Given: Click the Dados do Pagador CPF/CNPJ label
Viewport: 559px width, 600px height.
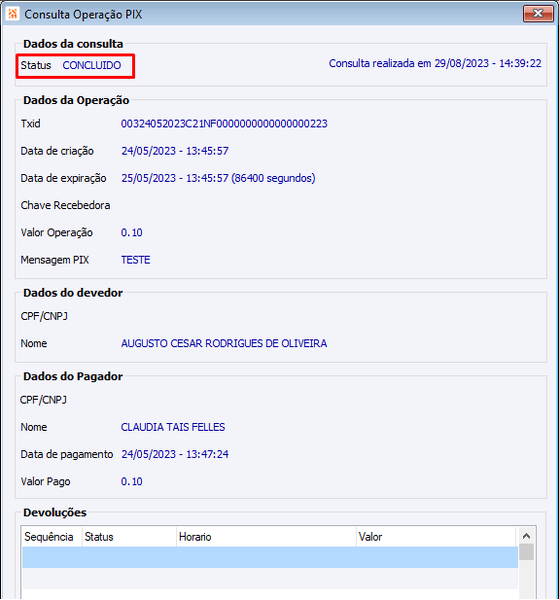Looking at the screenshot, I should pos(43,400).
